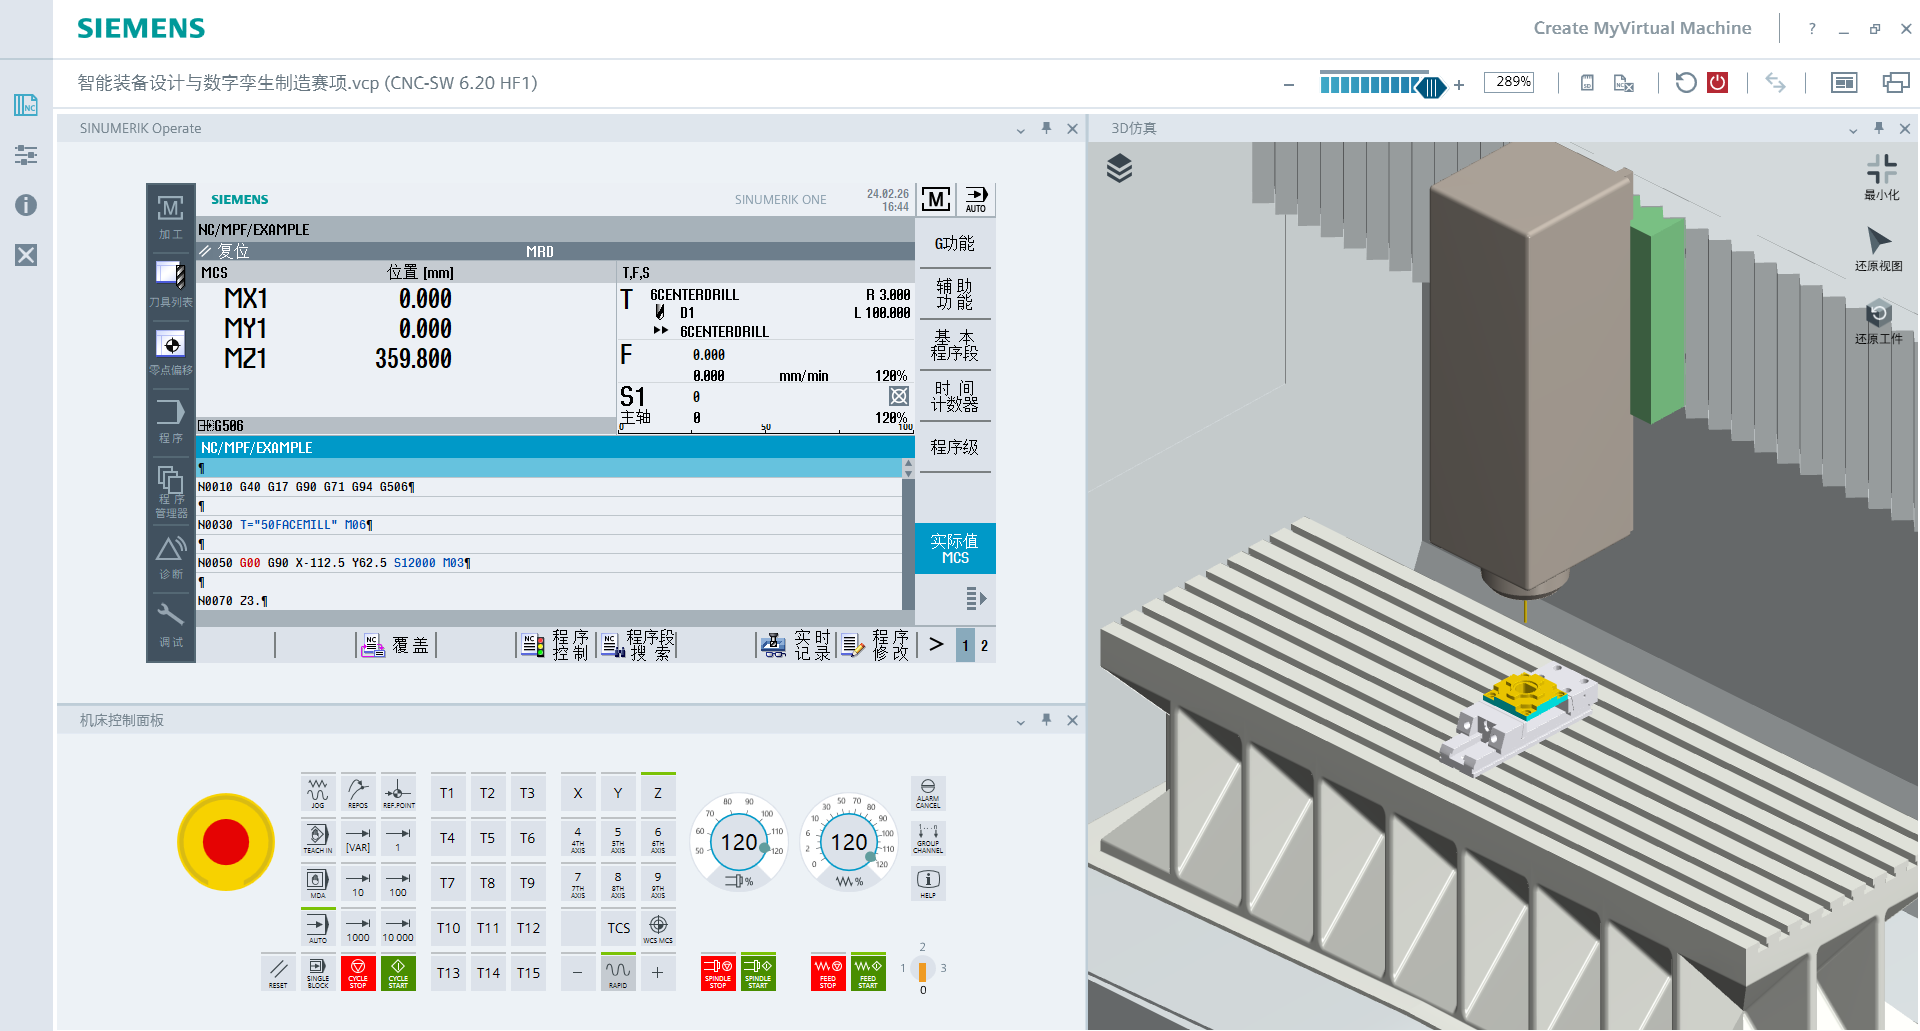This screenshot has height=1031, width=1920.
Task: Click the red power-off machine icon
Action: coord(1718,83)
